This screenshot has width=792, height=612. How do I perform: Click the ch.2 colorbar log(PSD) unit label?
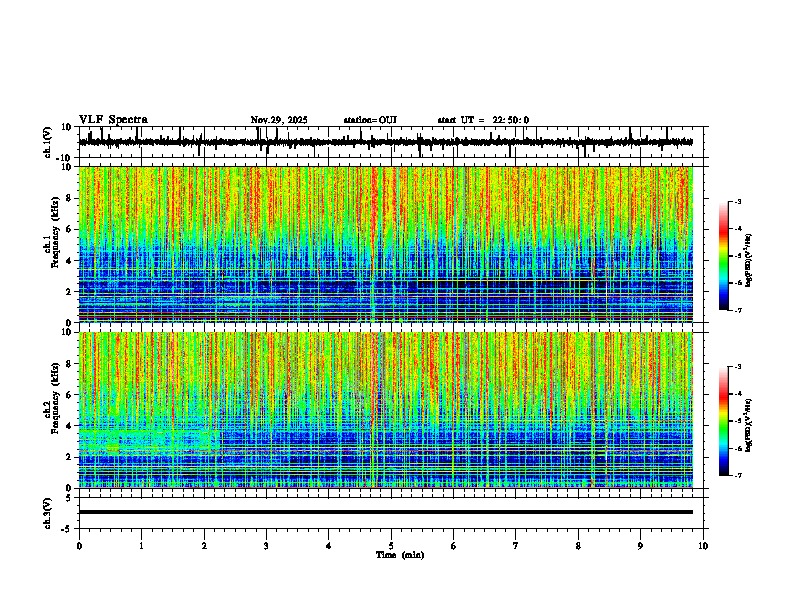tap(749, 425)
